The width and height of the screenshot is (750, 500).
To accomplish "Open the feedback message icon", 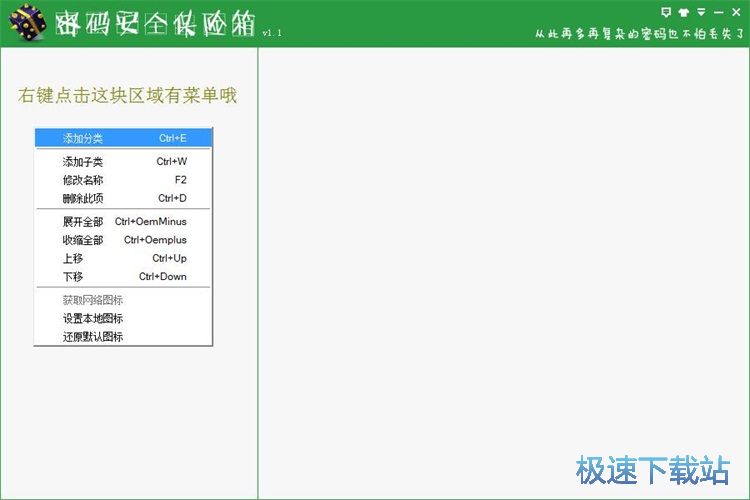I will point(665,12).
